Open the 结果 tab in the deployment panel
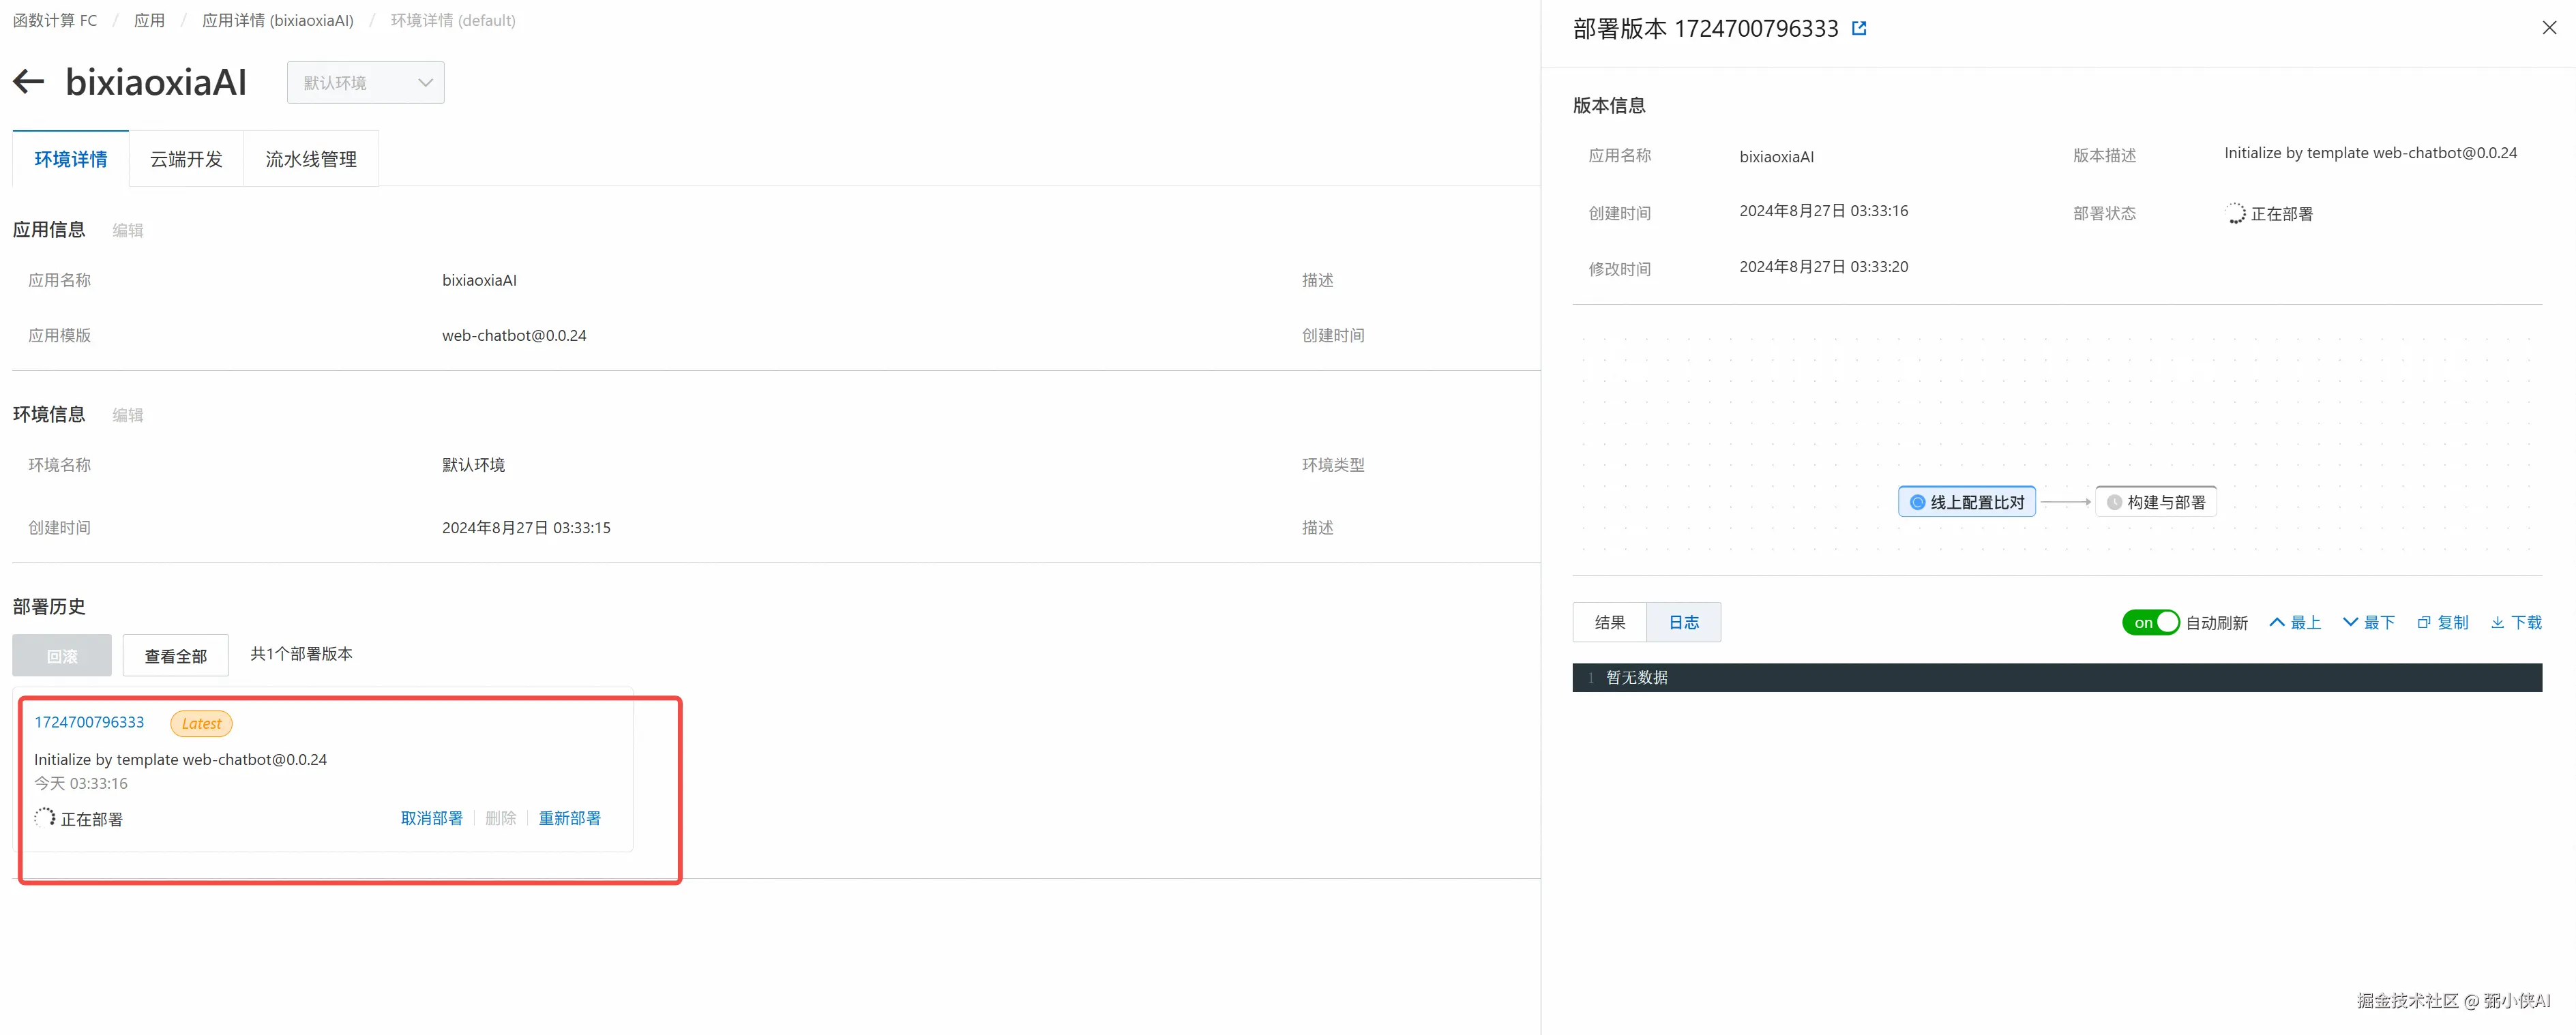This screenshot has height=1035, width=2576. point(1609,622)
